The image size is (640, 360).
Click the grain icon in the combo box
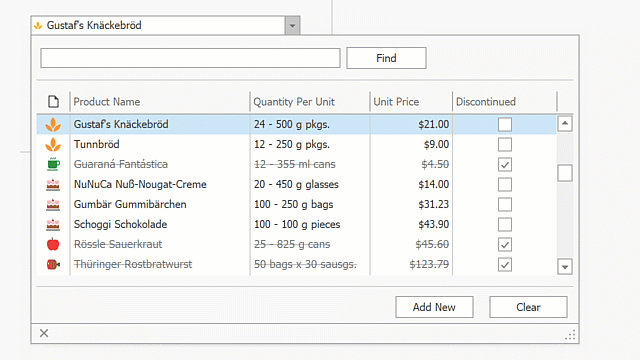(x=38, y=26)
